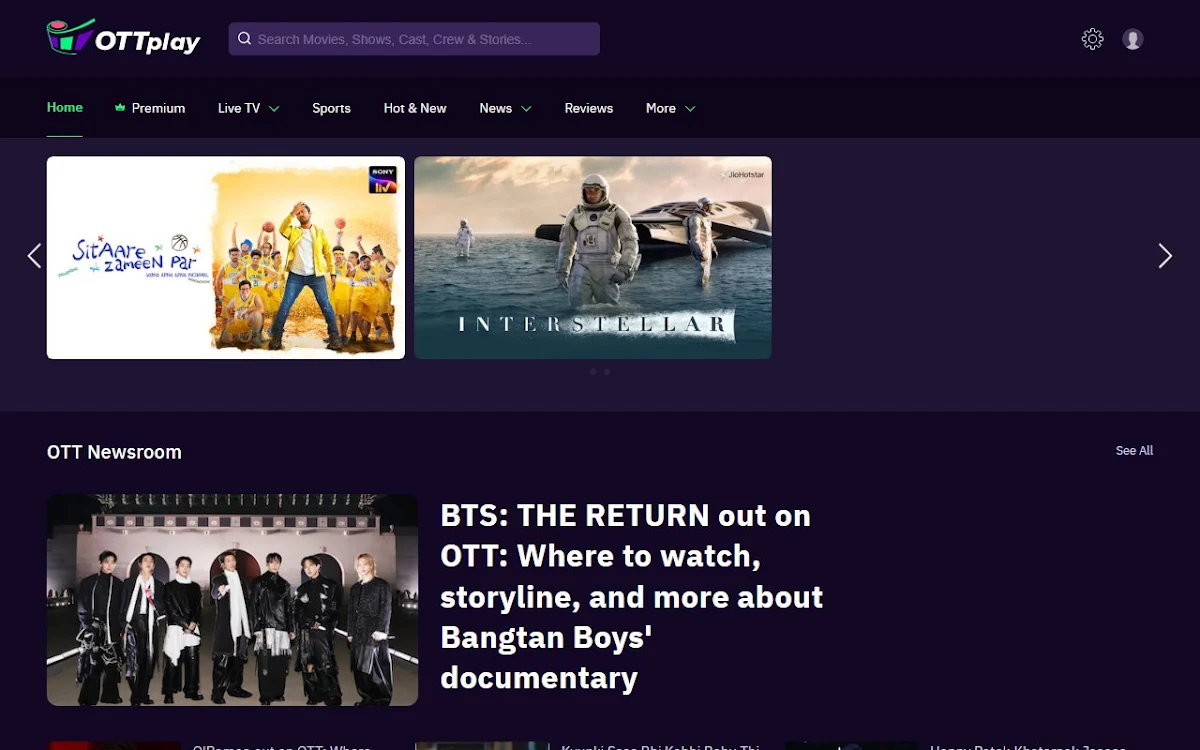Select the Home tab
This screenshot has height=750, width=1200.
tap(65, 107)
